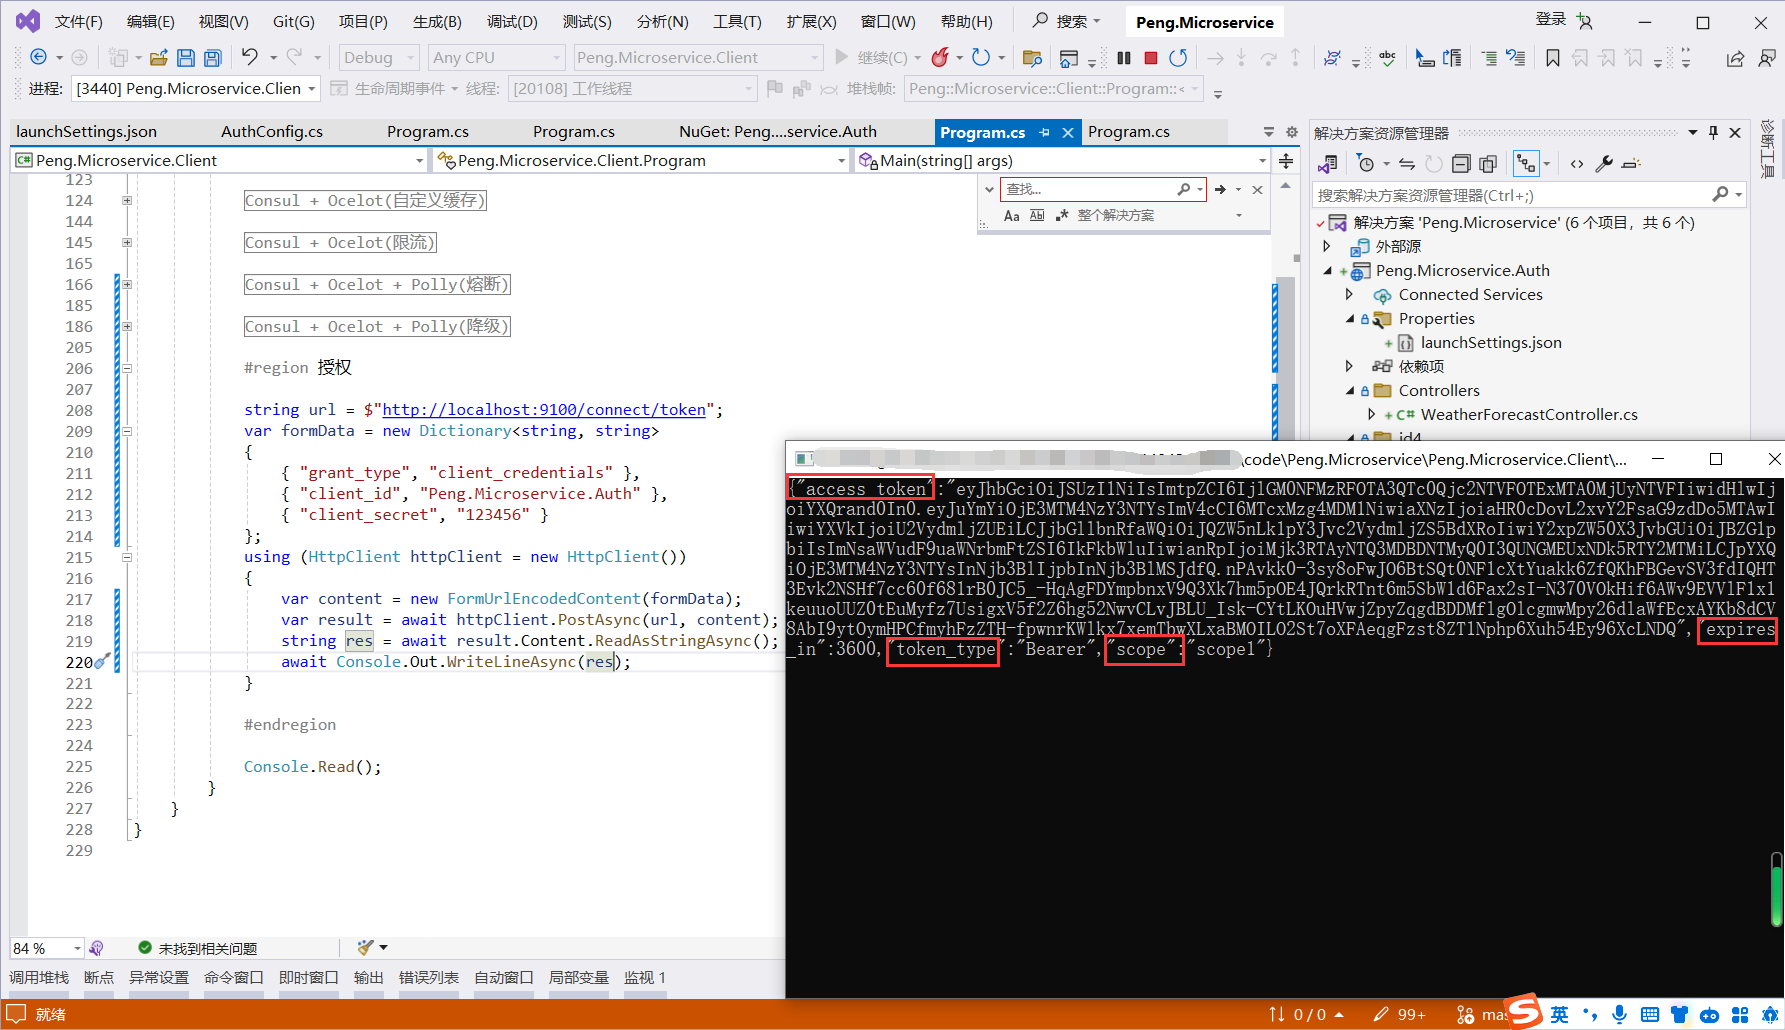Open a file using the folder icon
This screenshot has width=1785, height=1030.
coord(159,58)
